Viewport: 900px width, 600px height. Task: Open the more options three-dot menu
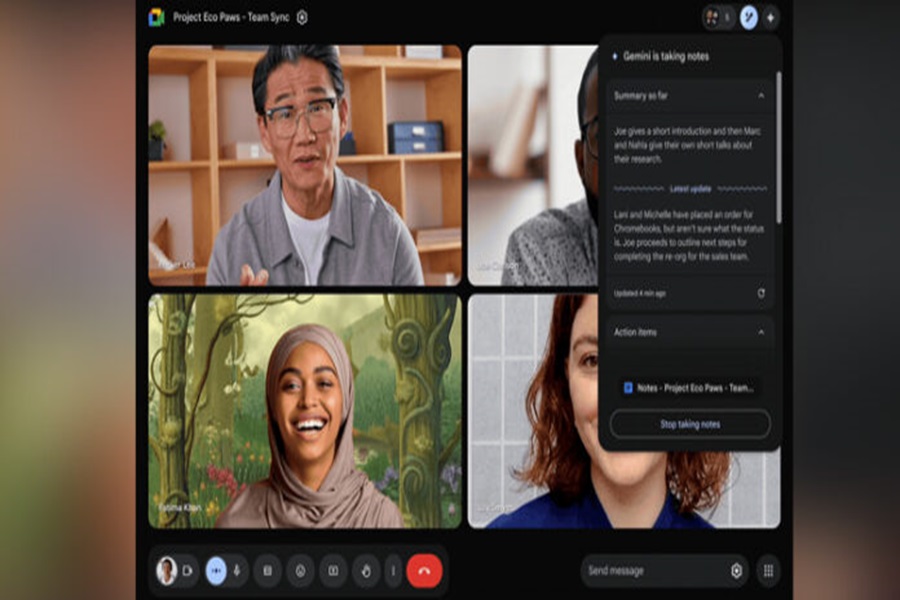393,570
